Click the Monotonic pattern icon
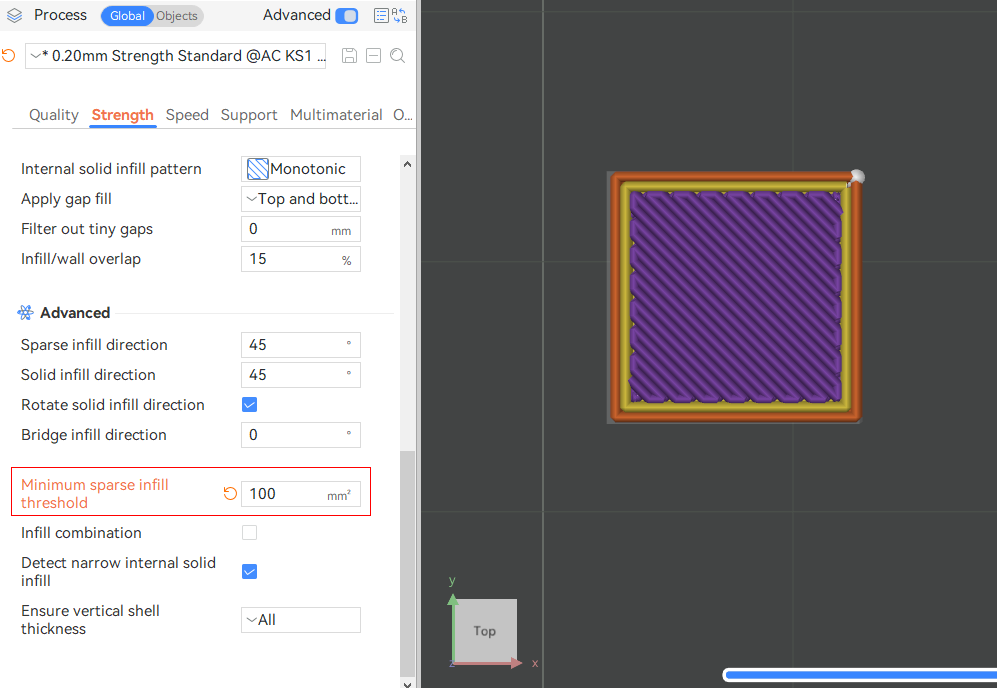The image size is (997, 688). [258, 169]
